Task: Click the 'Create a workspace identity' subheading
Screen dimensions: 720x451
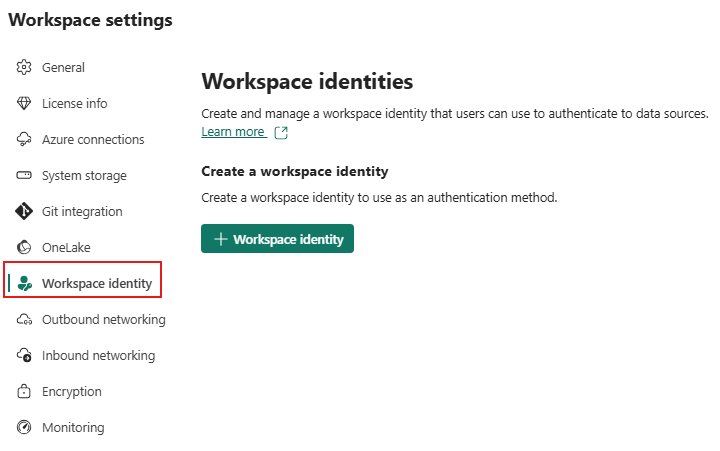Action: coord(295,171)
